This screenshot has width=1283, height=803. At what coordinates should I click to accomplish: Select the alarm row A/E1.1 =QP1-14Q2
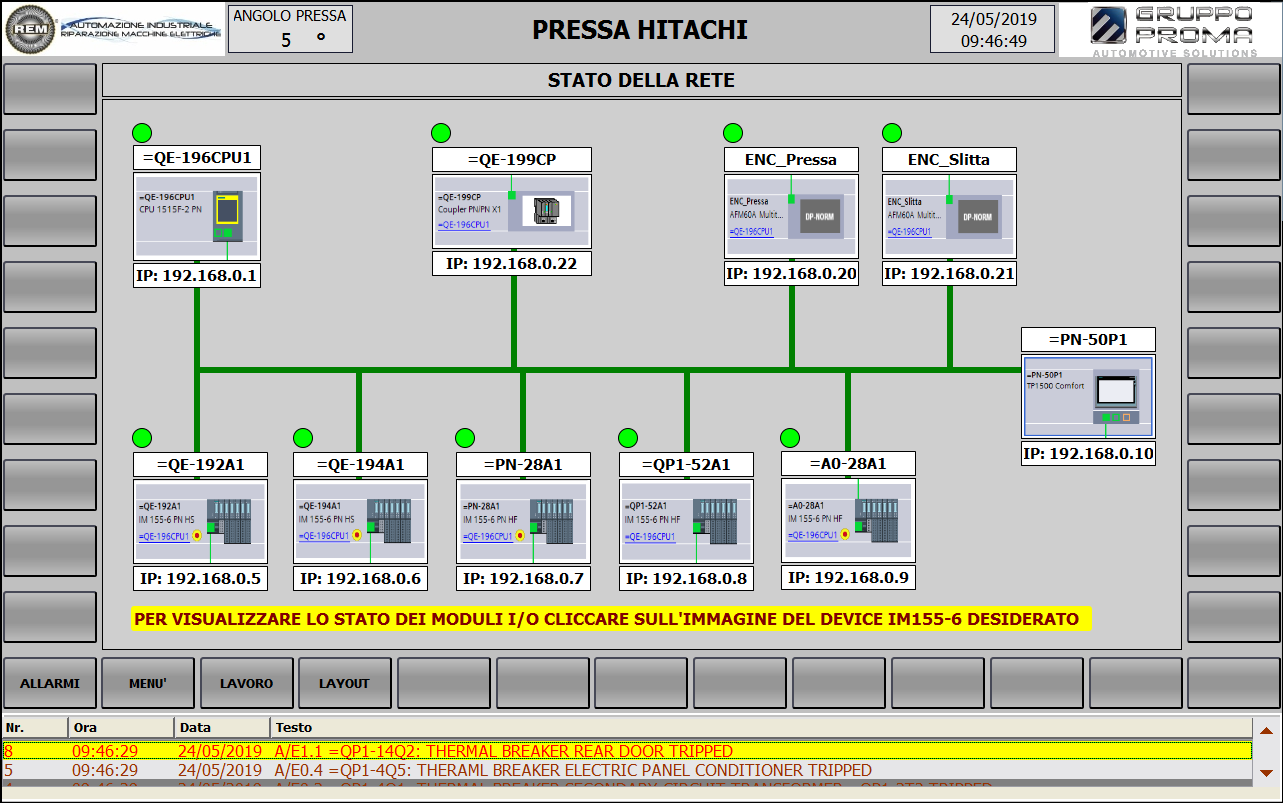627,751
